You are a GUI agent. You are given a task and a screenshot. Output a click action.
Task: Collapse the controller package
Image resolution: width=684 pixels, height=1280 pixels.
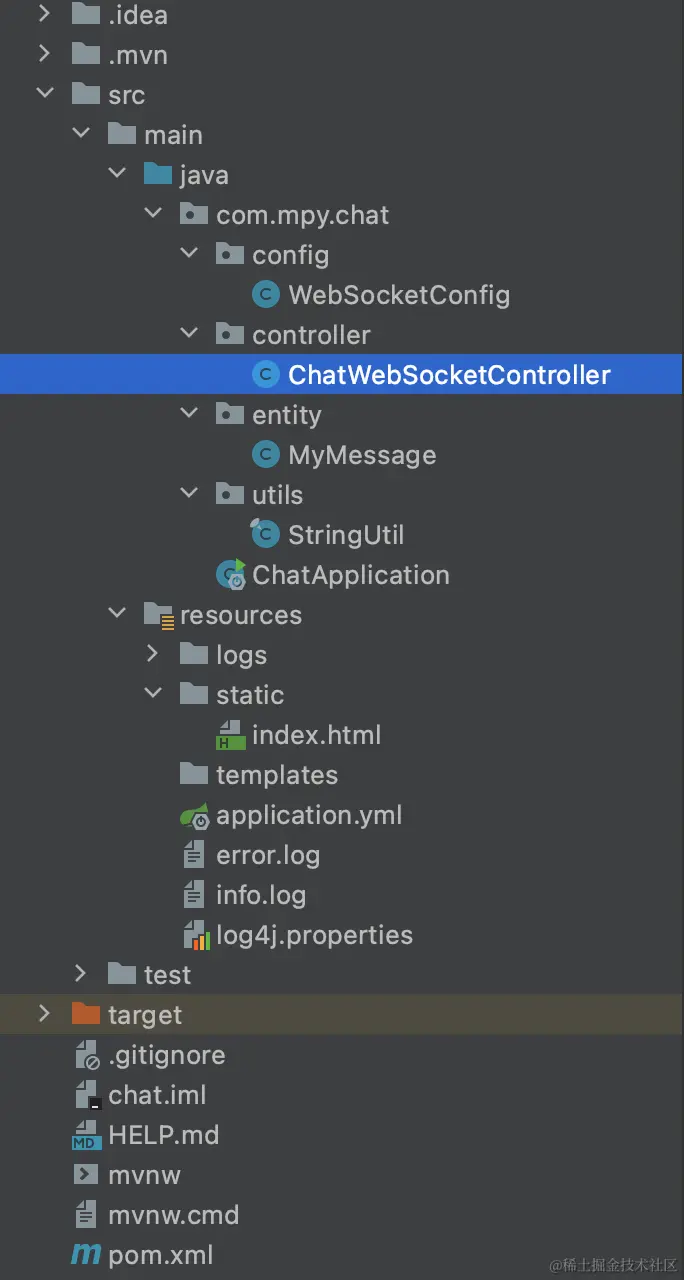189,335
